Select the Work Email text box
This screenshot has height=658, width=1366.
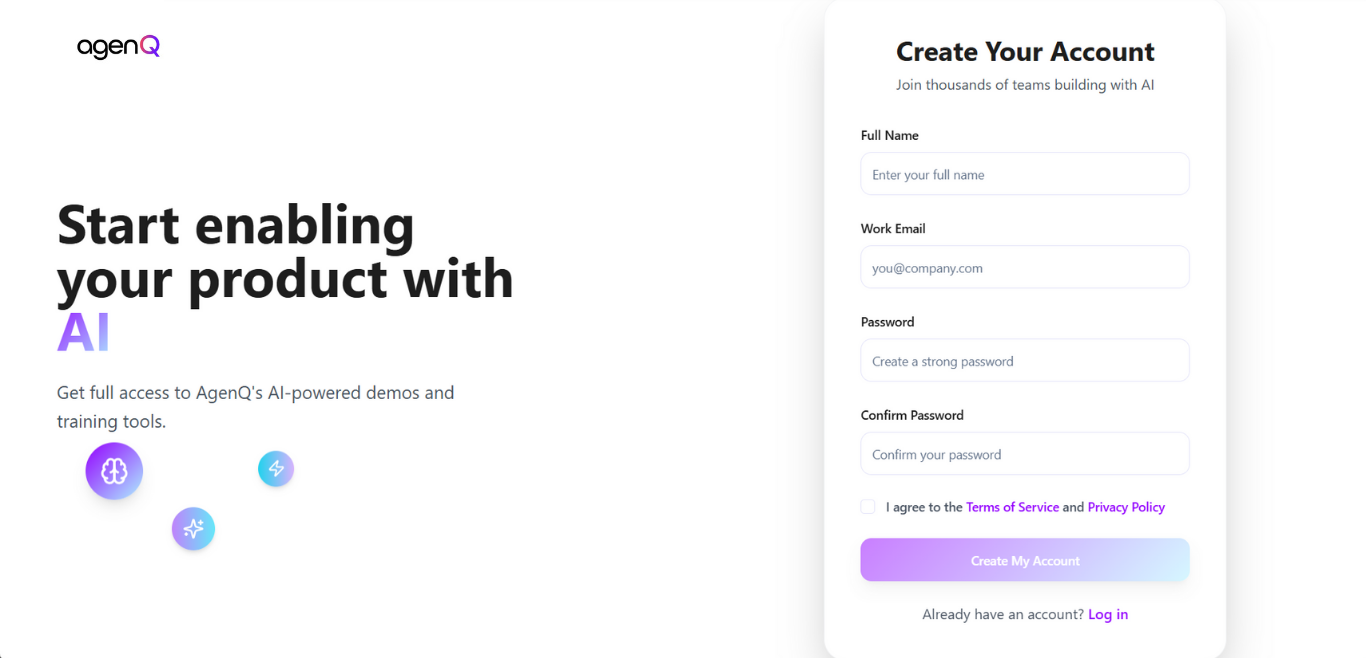1024,267
